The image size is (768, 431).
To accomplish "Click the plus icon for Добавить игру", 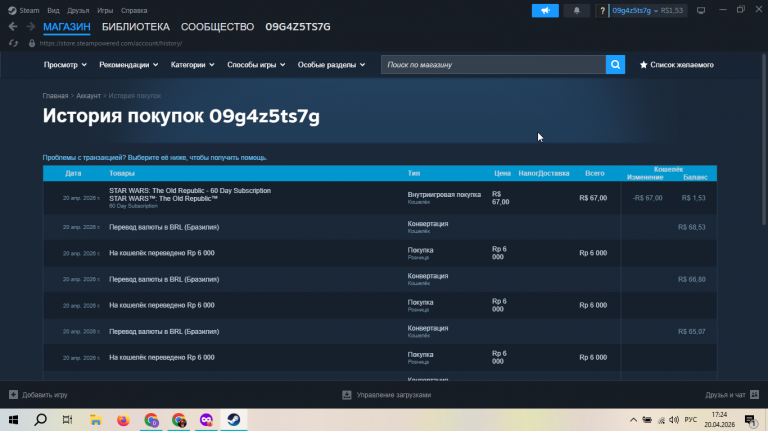I will pyautogui.click(x=13, y=395).
